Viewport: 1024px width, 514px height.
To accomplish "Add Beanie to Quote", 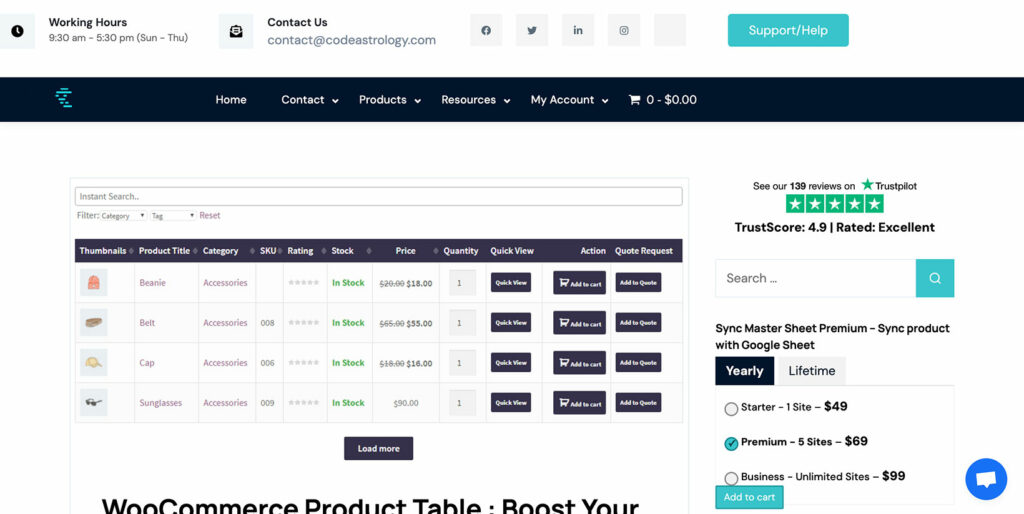I will (638, 283).
